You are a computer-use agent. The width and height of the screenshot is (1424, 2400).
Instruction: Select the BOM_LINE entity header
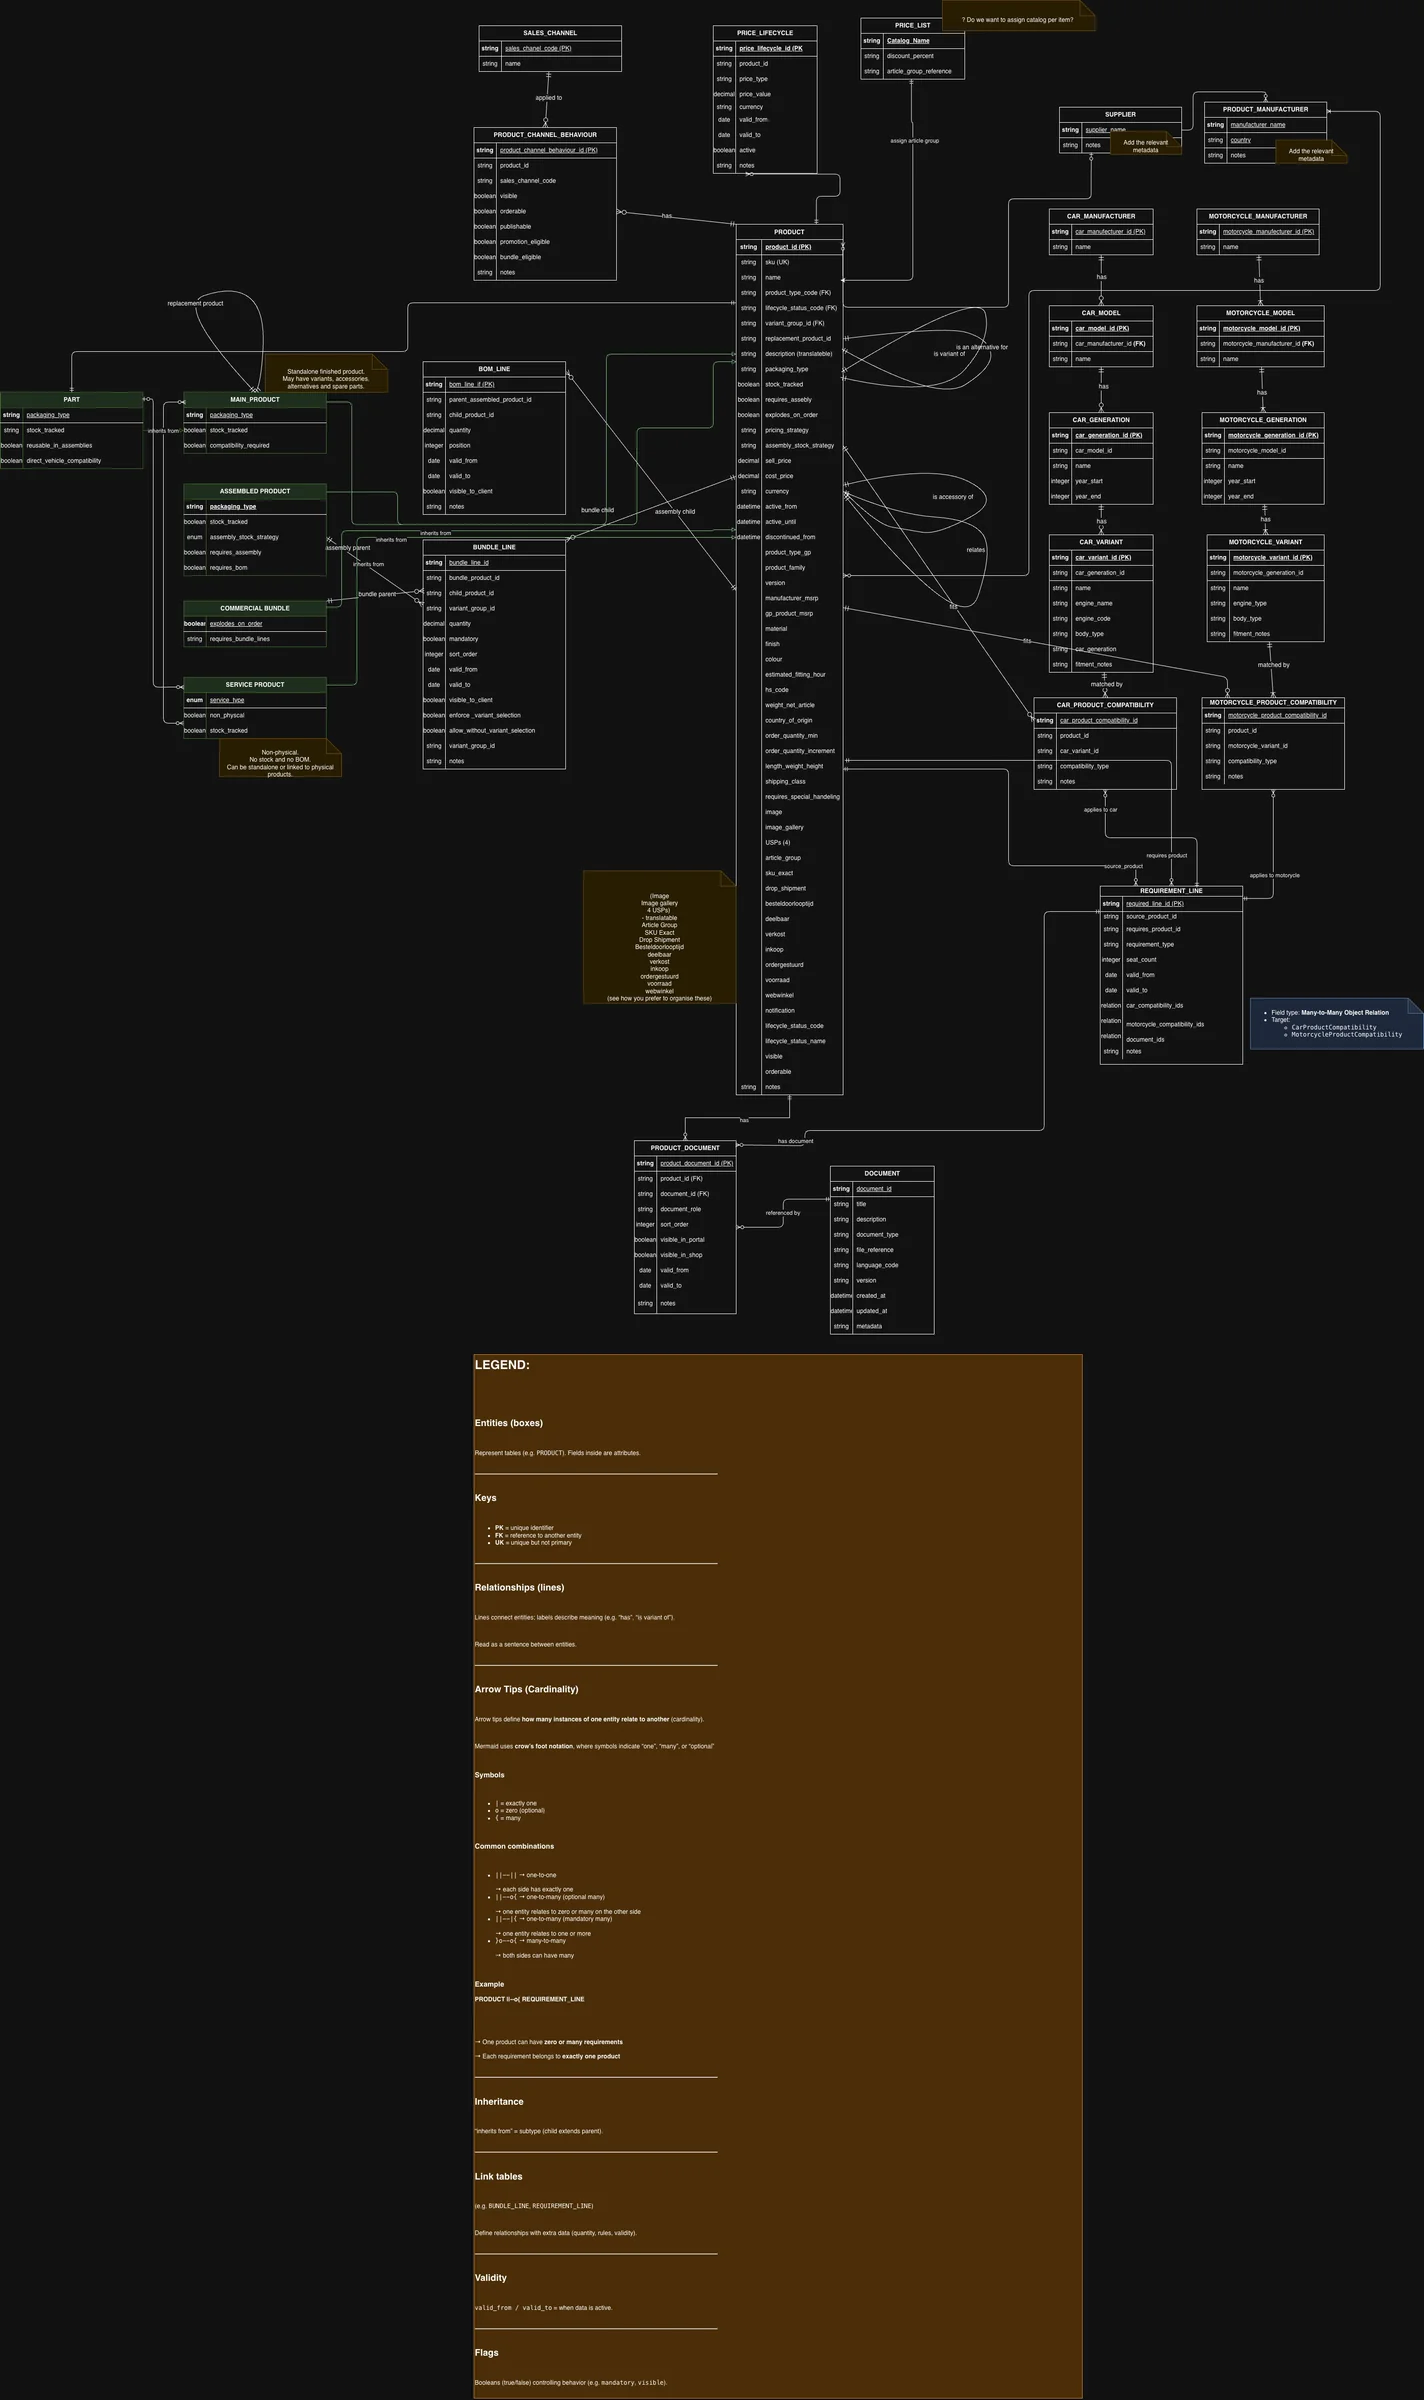click(x=494, y=369)
